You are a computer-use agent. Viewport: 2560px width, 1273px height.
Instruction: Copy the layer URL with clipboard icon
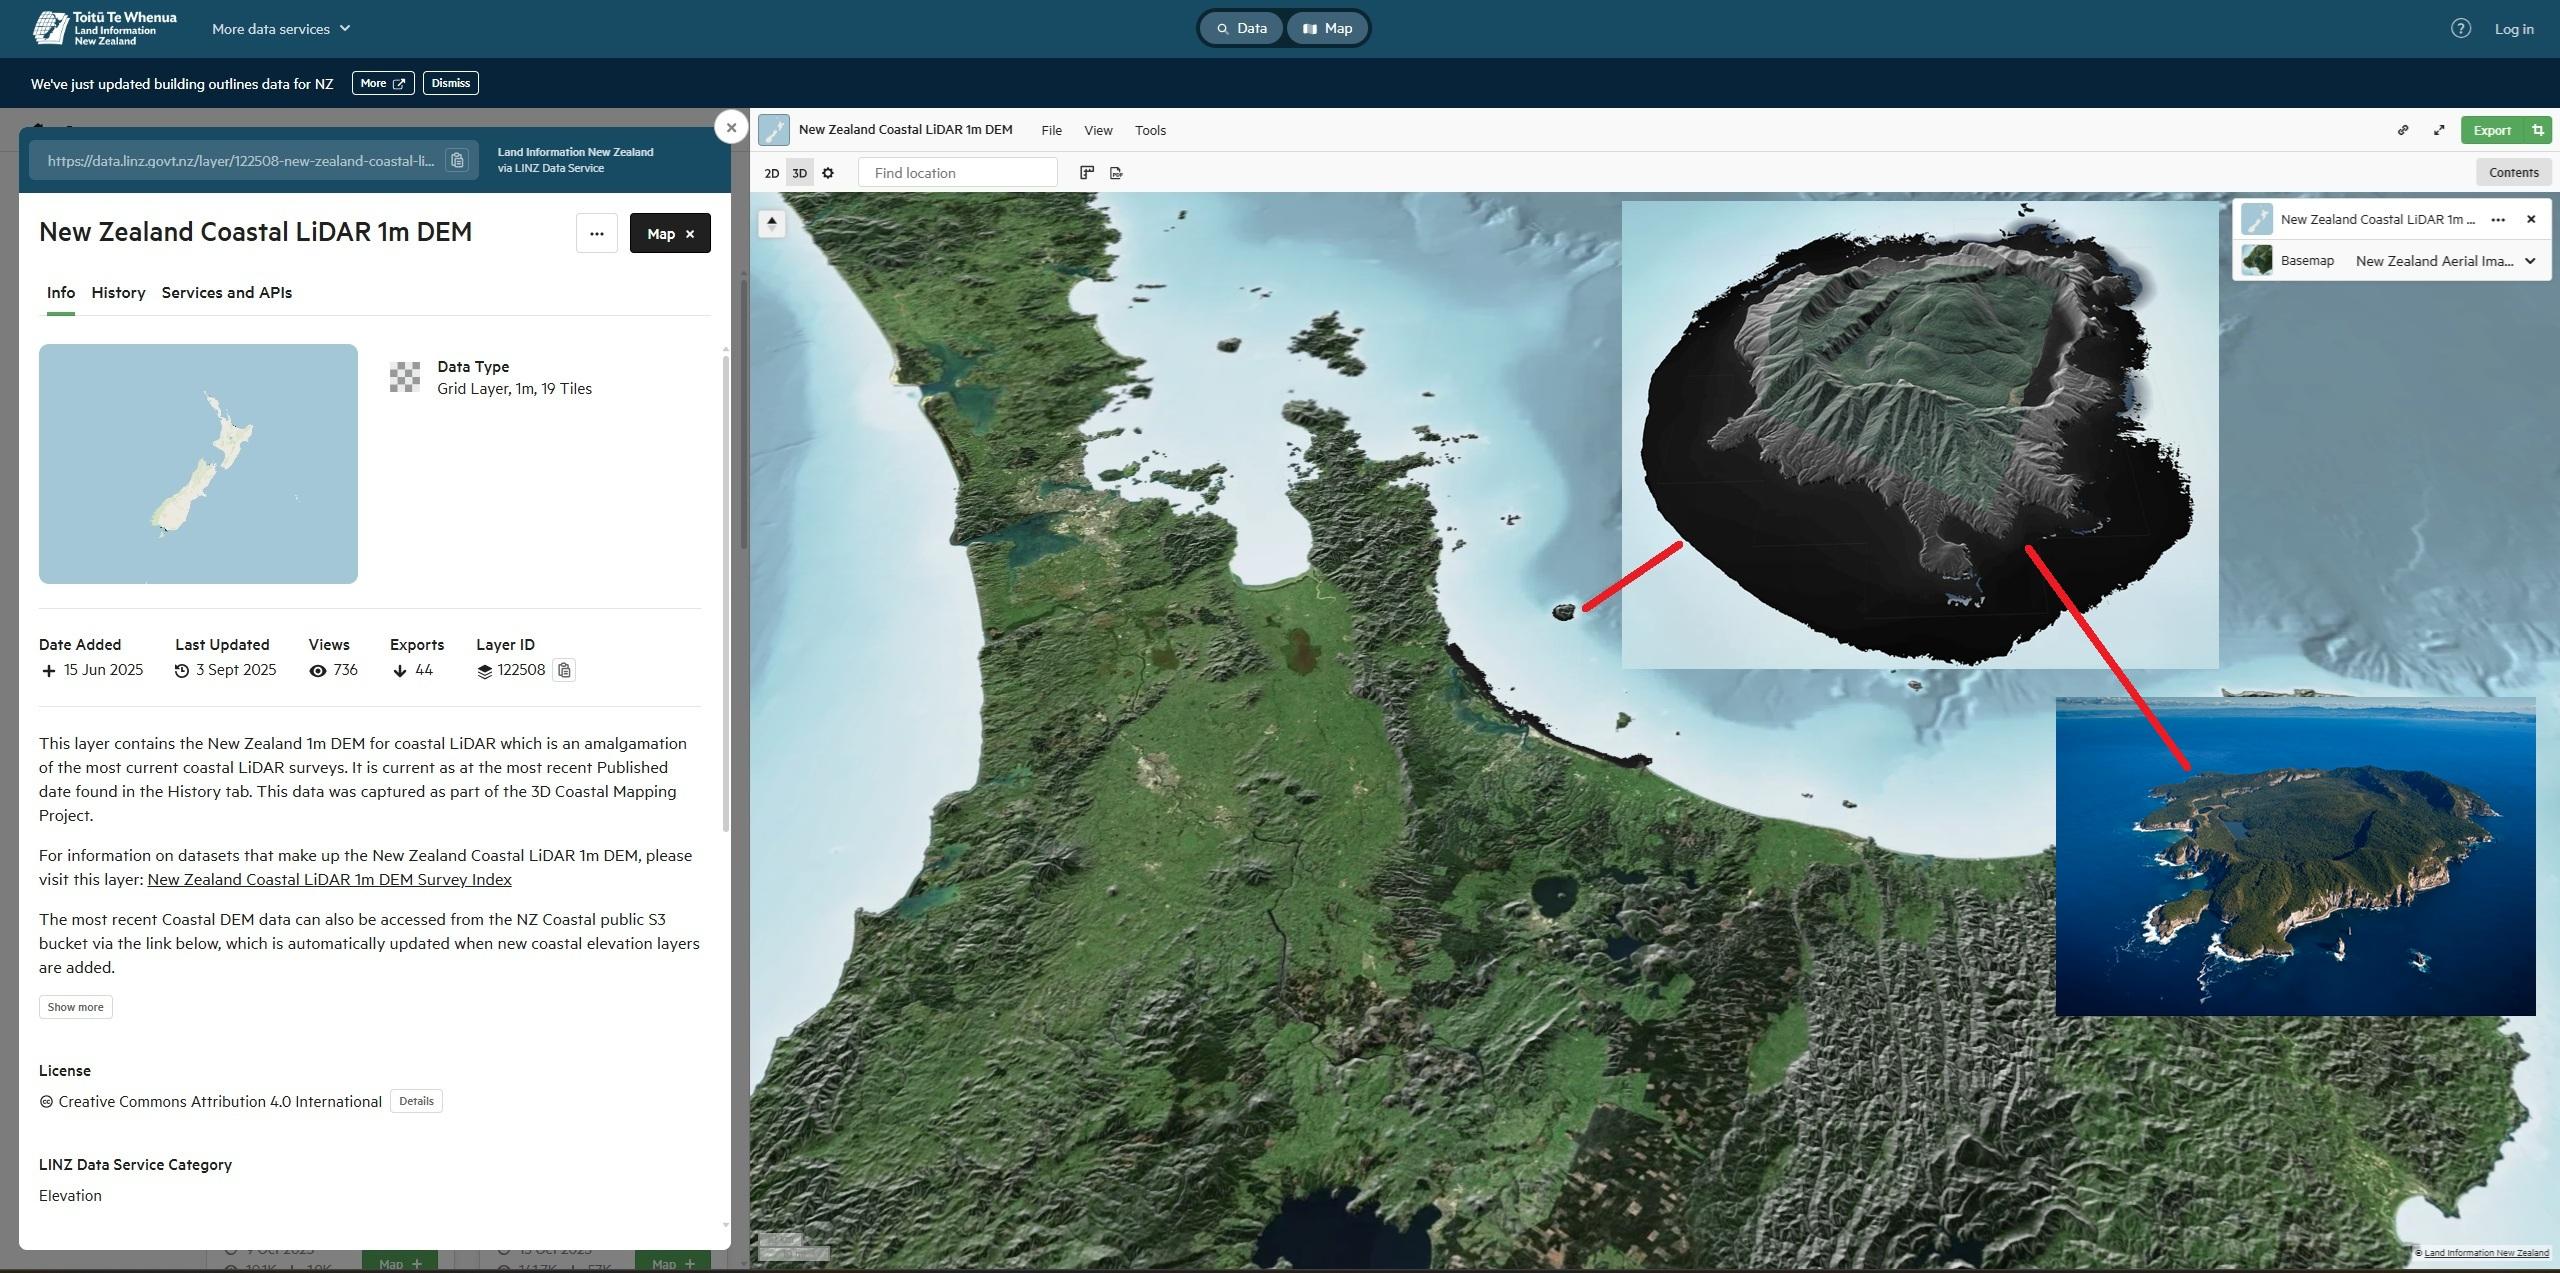(x=457, y=161)
